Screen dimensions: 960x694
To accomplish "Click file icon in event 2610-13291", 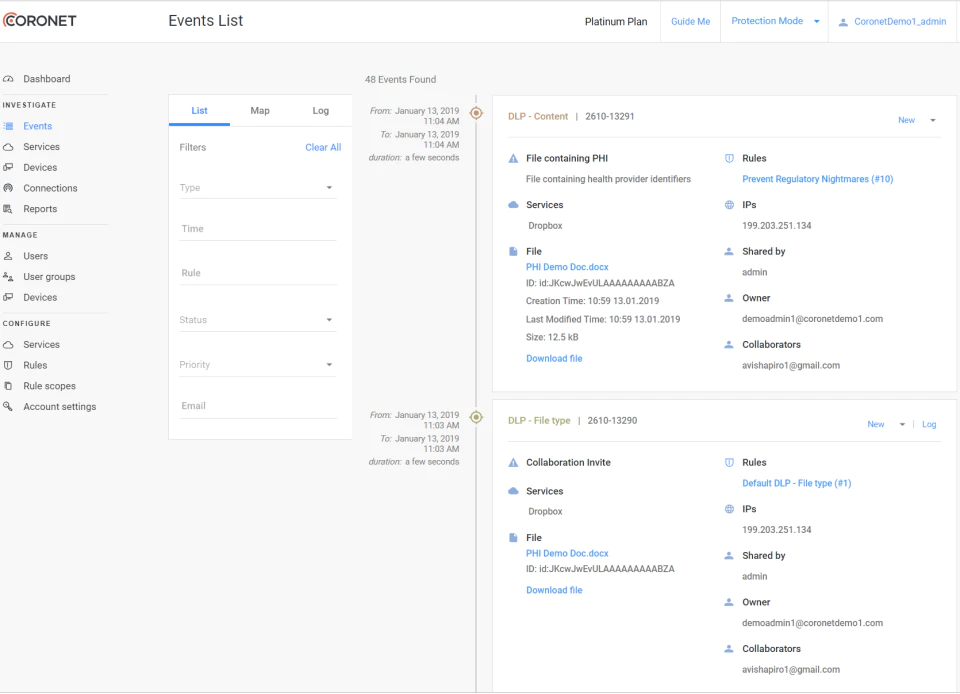I will 513,252.
